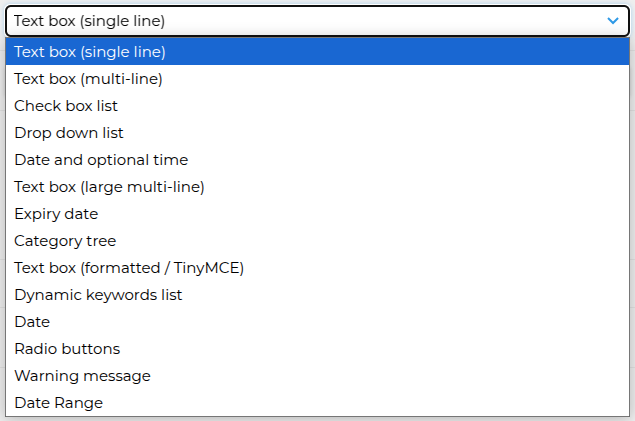Click the selected value text in combo box
Screen dimensions: 635x421
pos(90,20)
